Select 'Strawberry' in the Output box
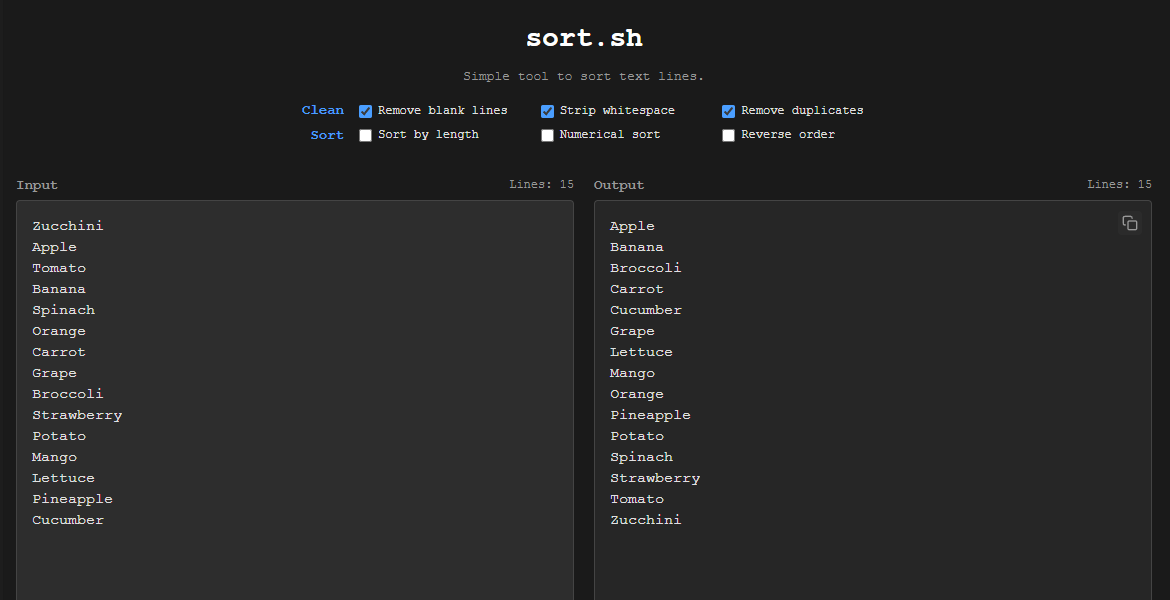The image size is (1170, 600). click(x=654, y=478)
